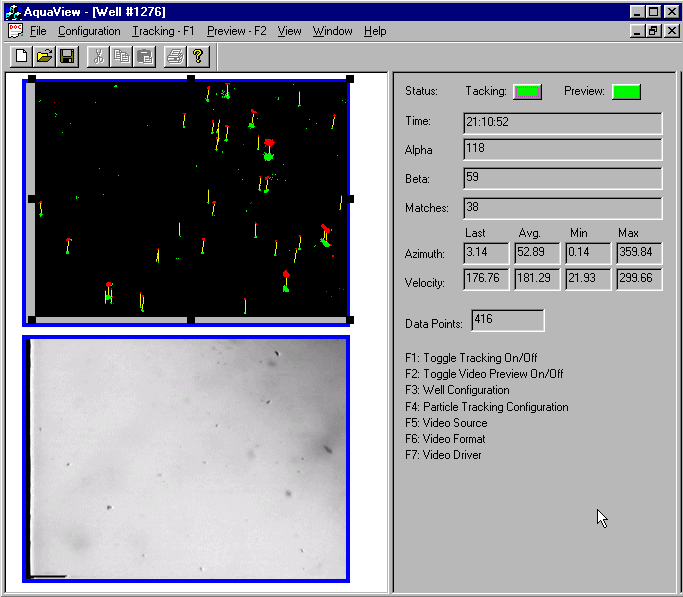Click the Alpha field showing 118
Image resolution: width=683 pixels, height=597 pixels.
click(563, 150)
